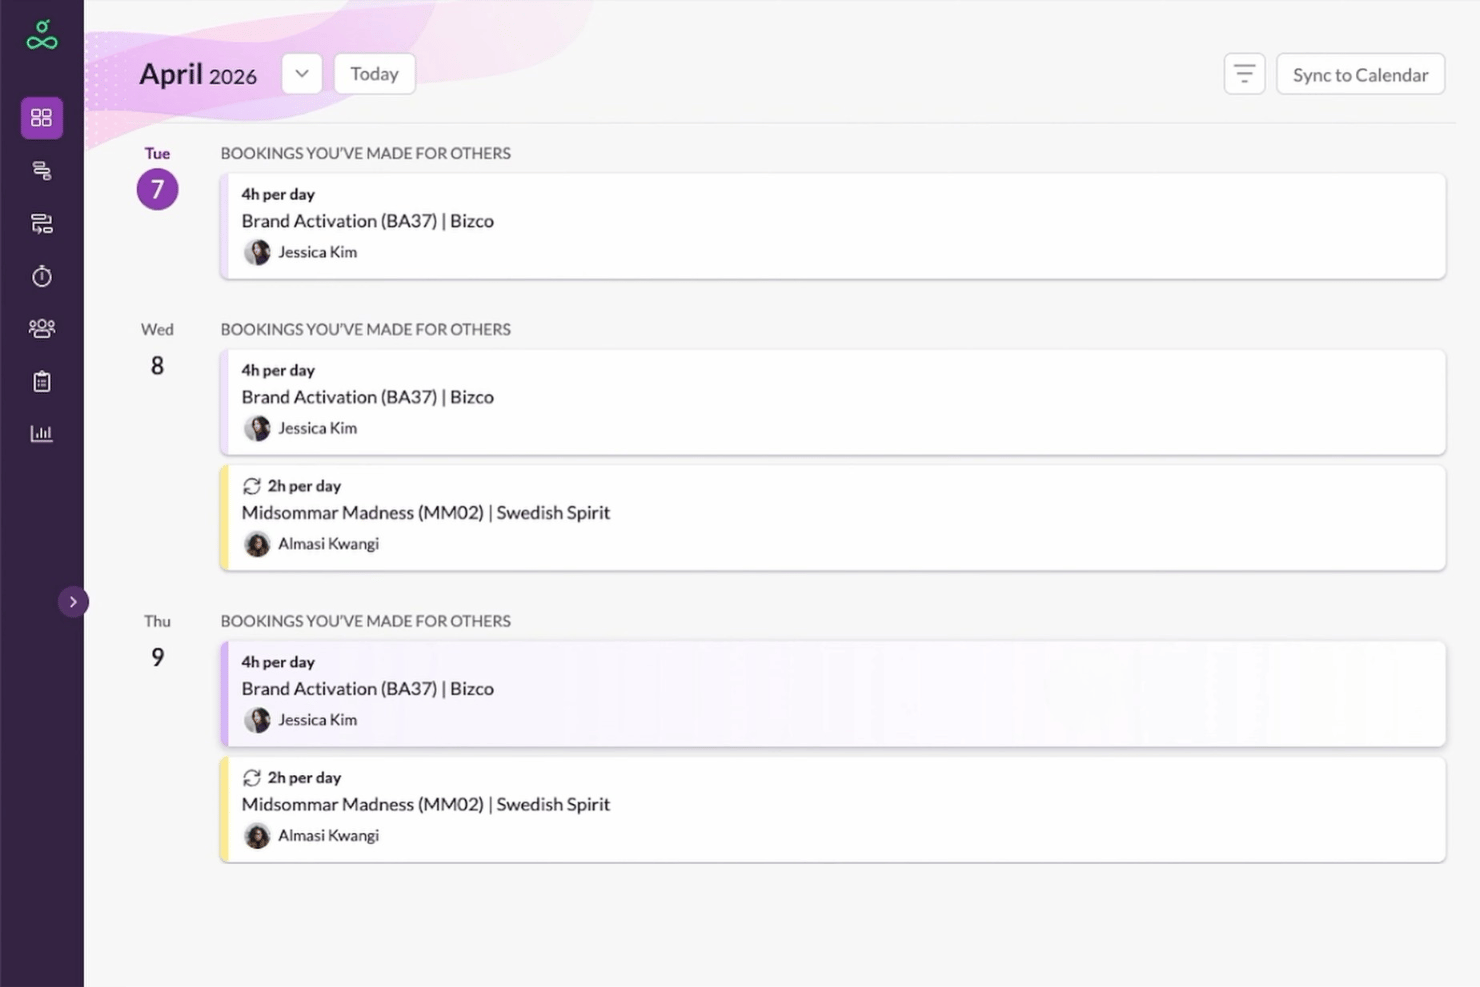Open Wednesday's Brand Activation (BA37) booking
The image size is (1480, 987).
(x=833, y=402)
